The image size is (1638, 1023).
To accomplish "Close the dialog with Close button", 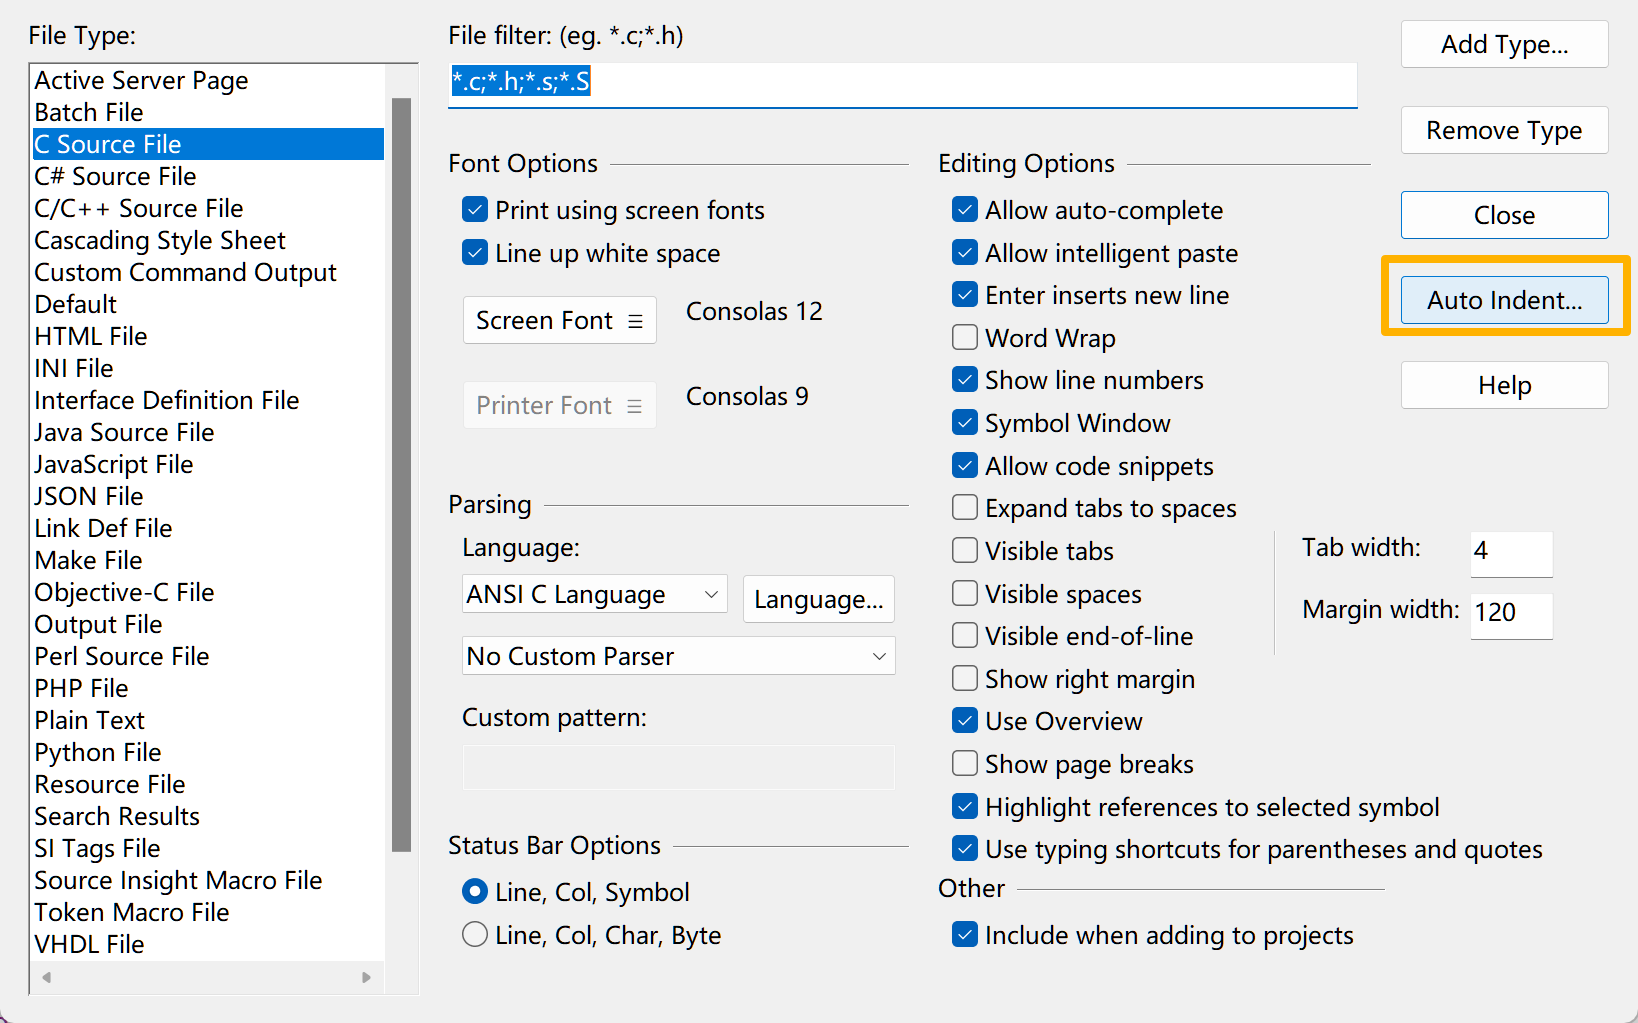I will click(x=1505, y=215).
